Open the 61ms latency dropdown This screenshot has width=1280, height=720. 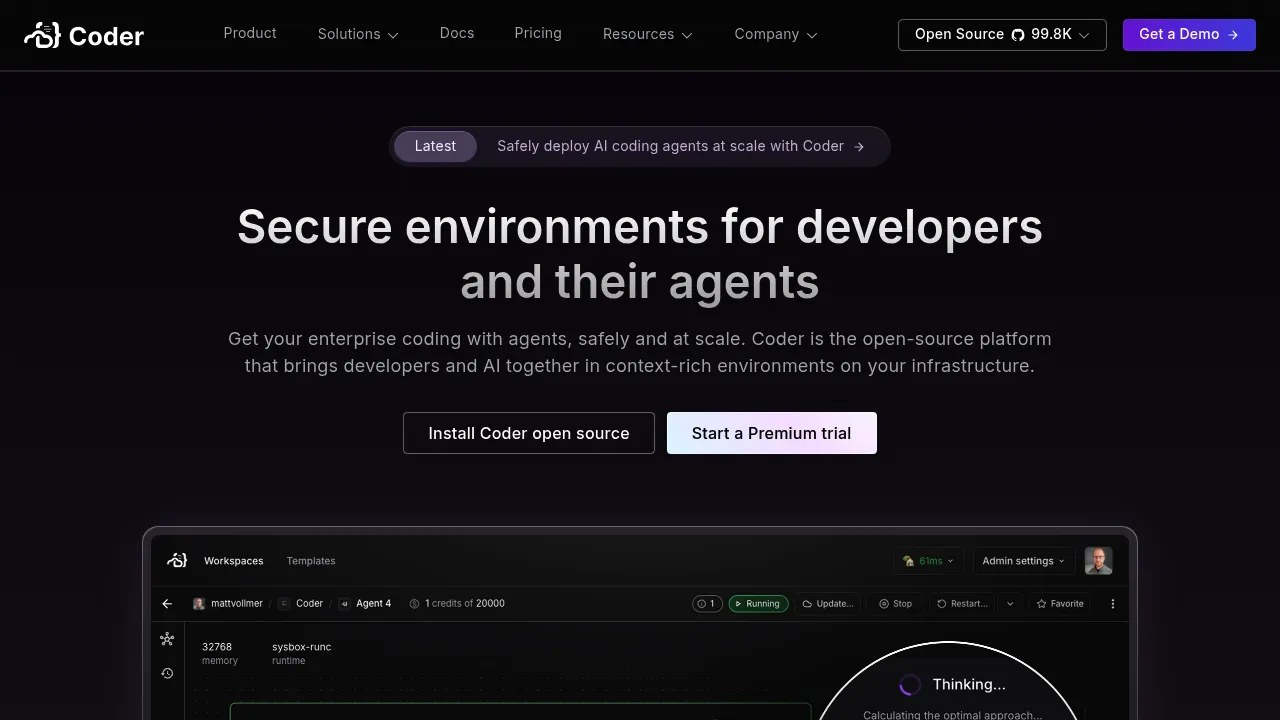click(929, 561)
